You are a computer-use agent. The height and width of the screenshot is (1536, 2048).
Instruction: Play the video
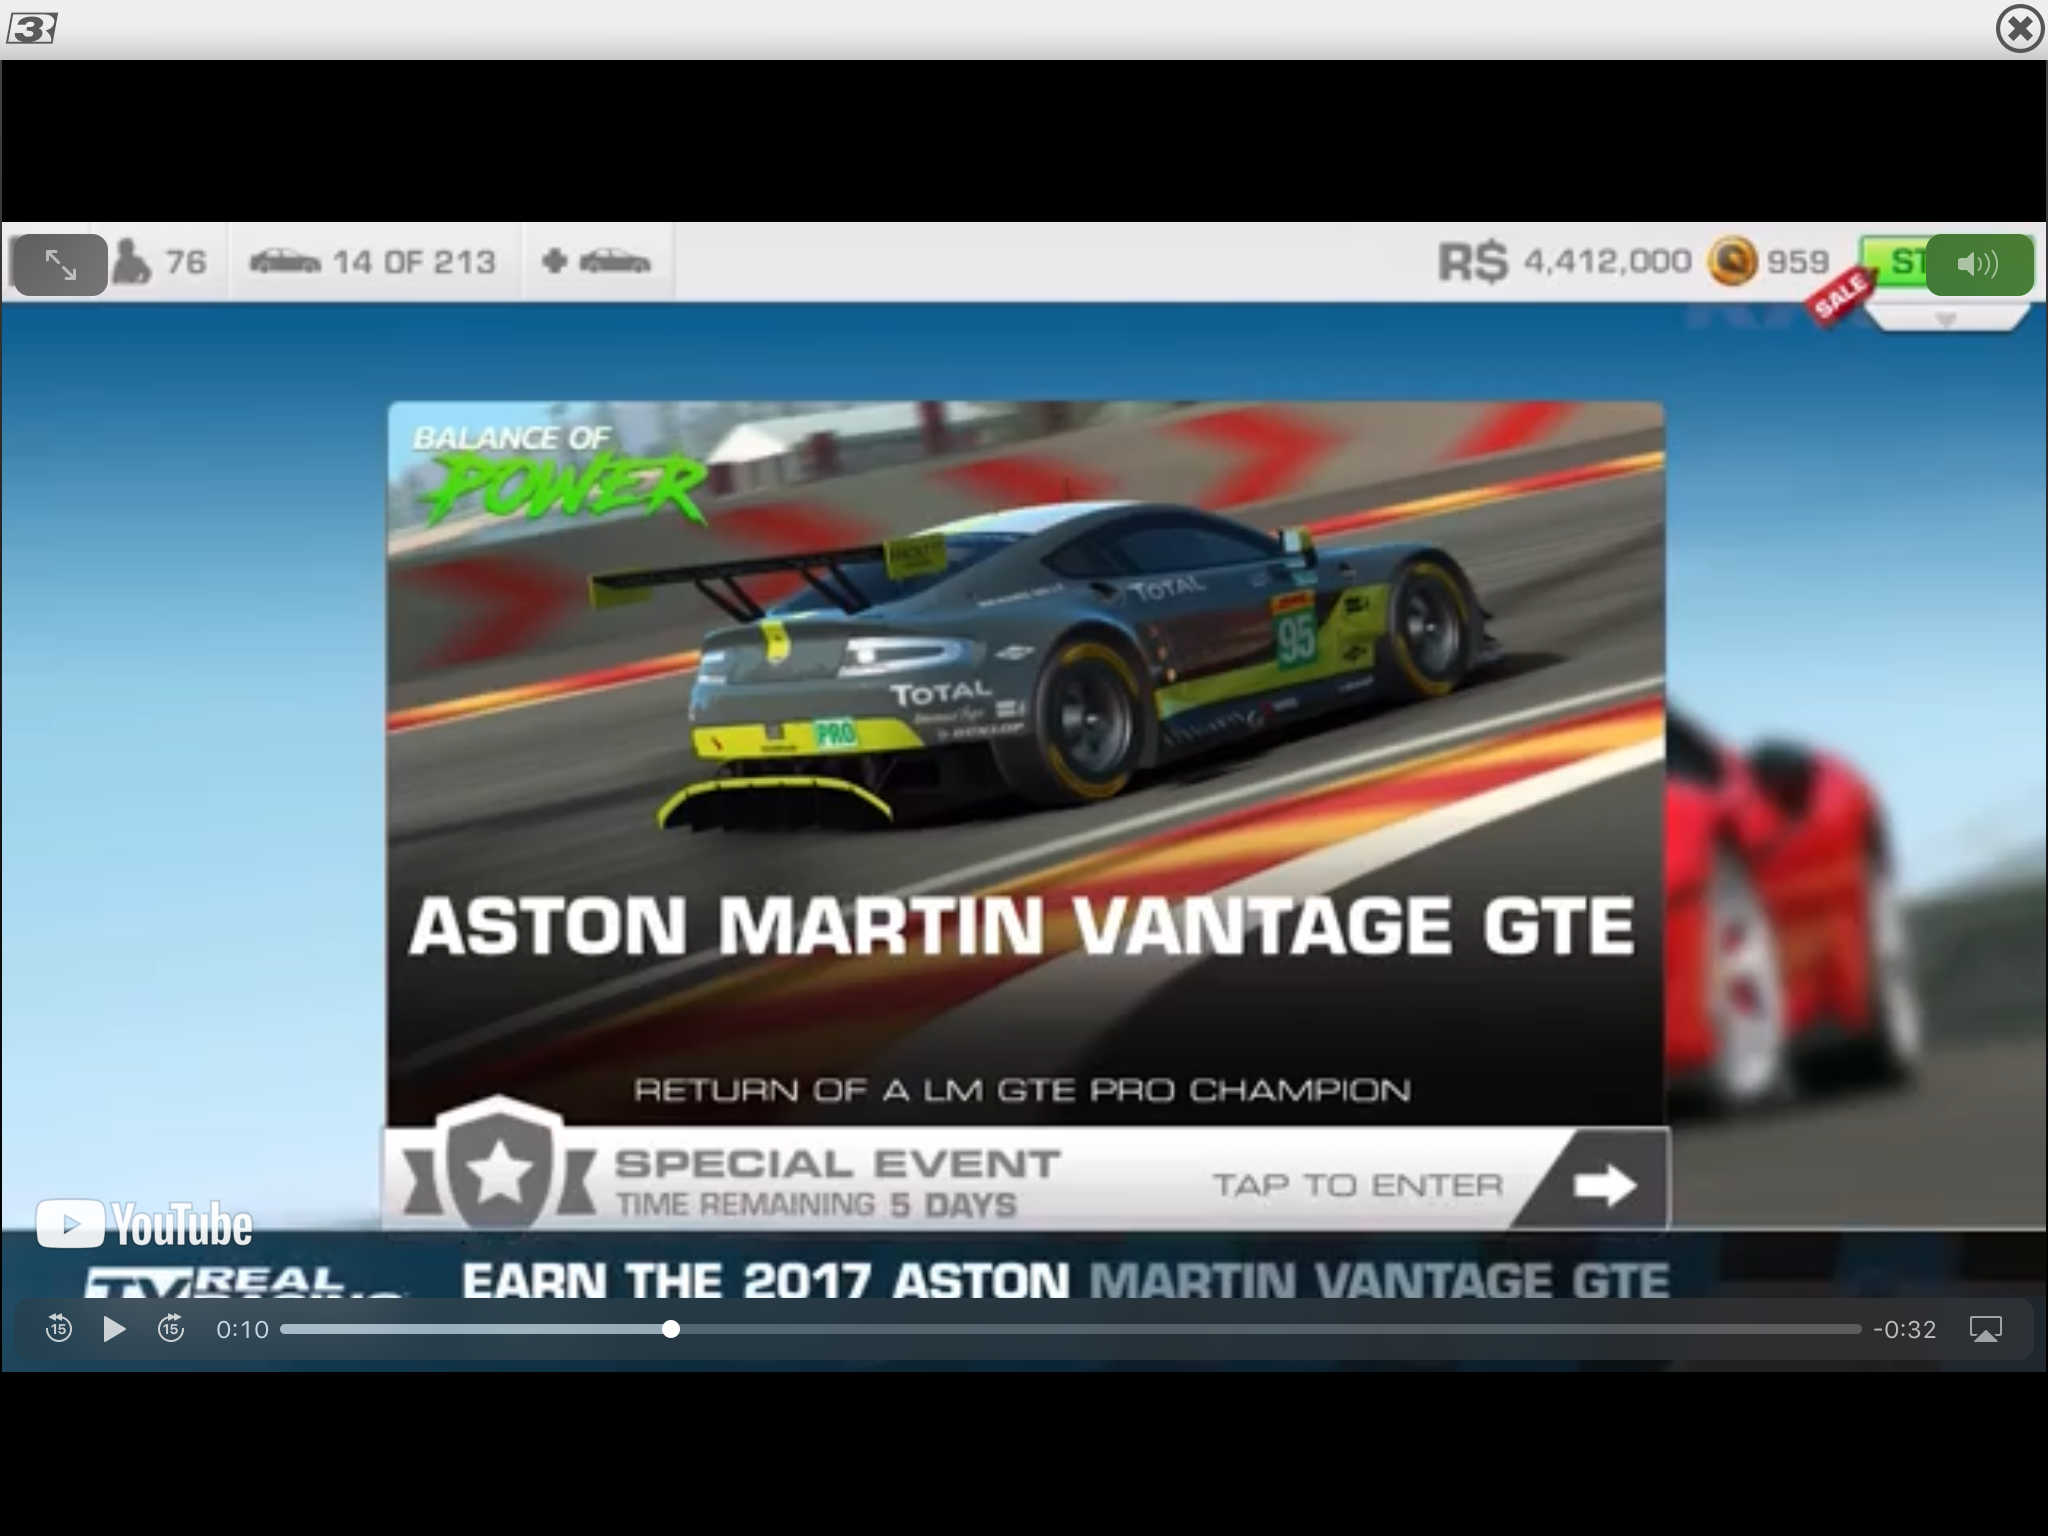[x=114, y=1329]
